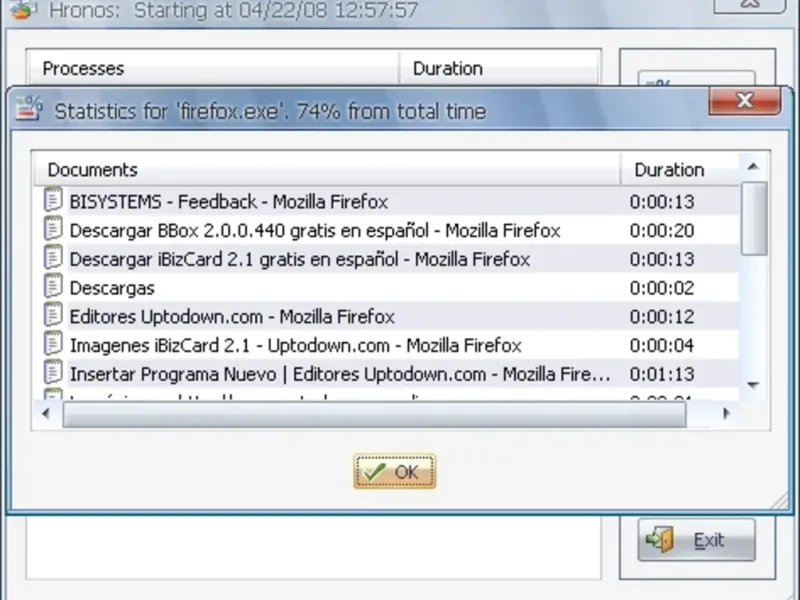The width and height of the screenshot is (800, 600).
Task: Click duration 0:00:04 for Imagenes iBizCard
Action: [662, 345]
